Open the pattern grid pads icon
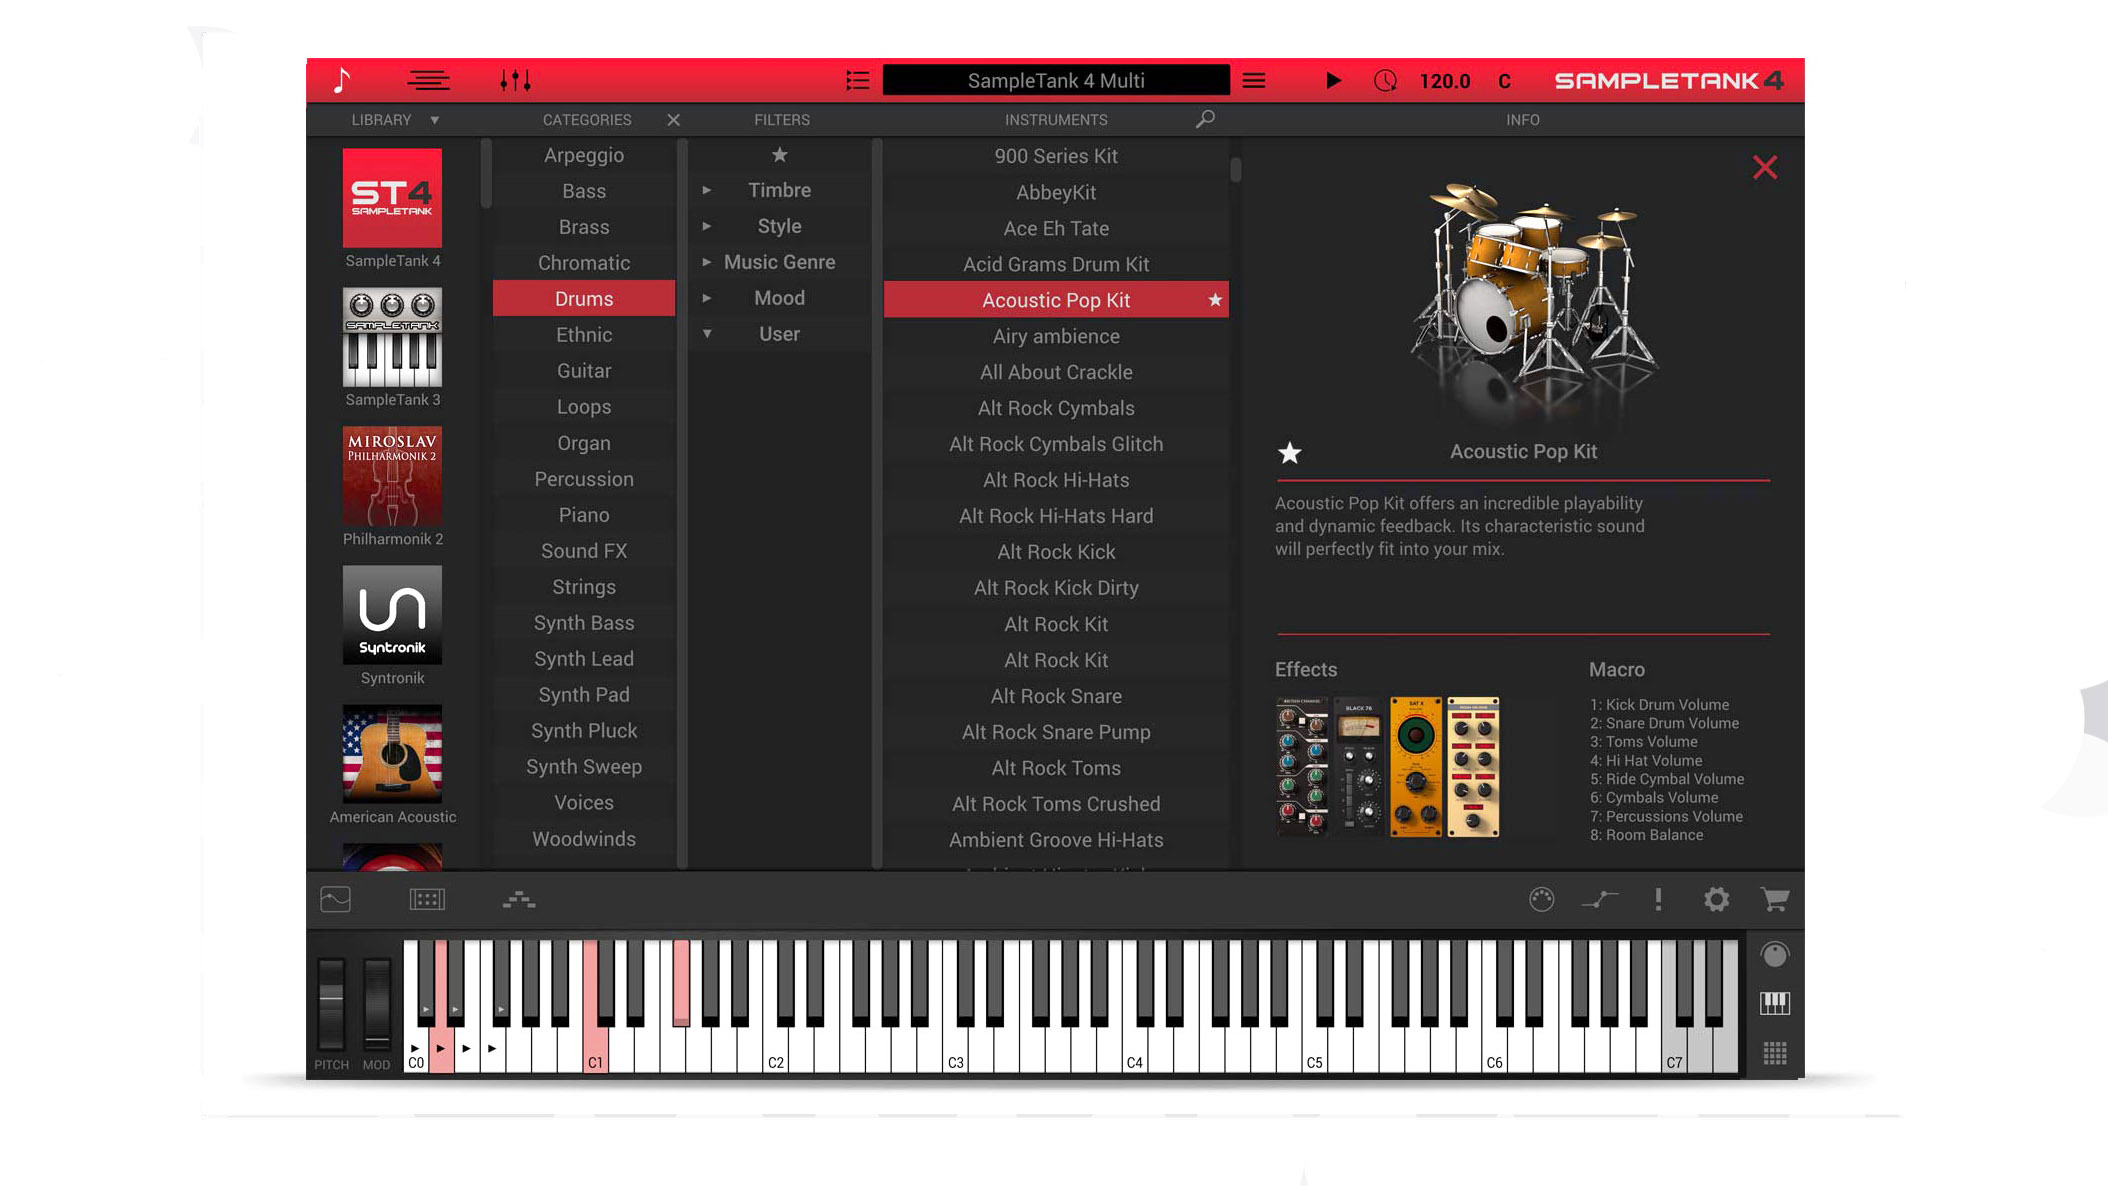This screenshot has width=2108, height=1186. (x=1774, y=1053)
